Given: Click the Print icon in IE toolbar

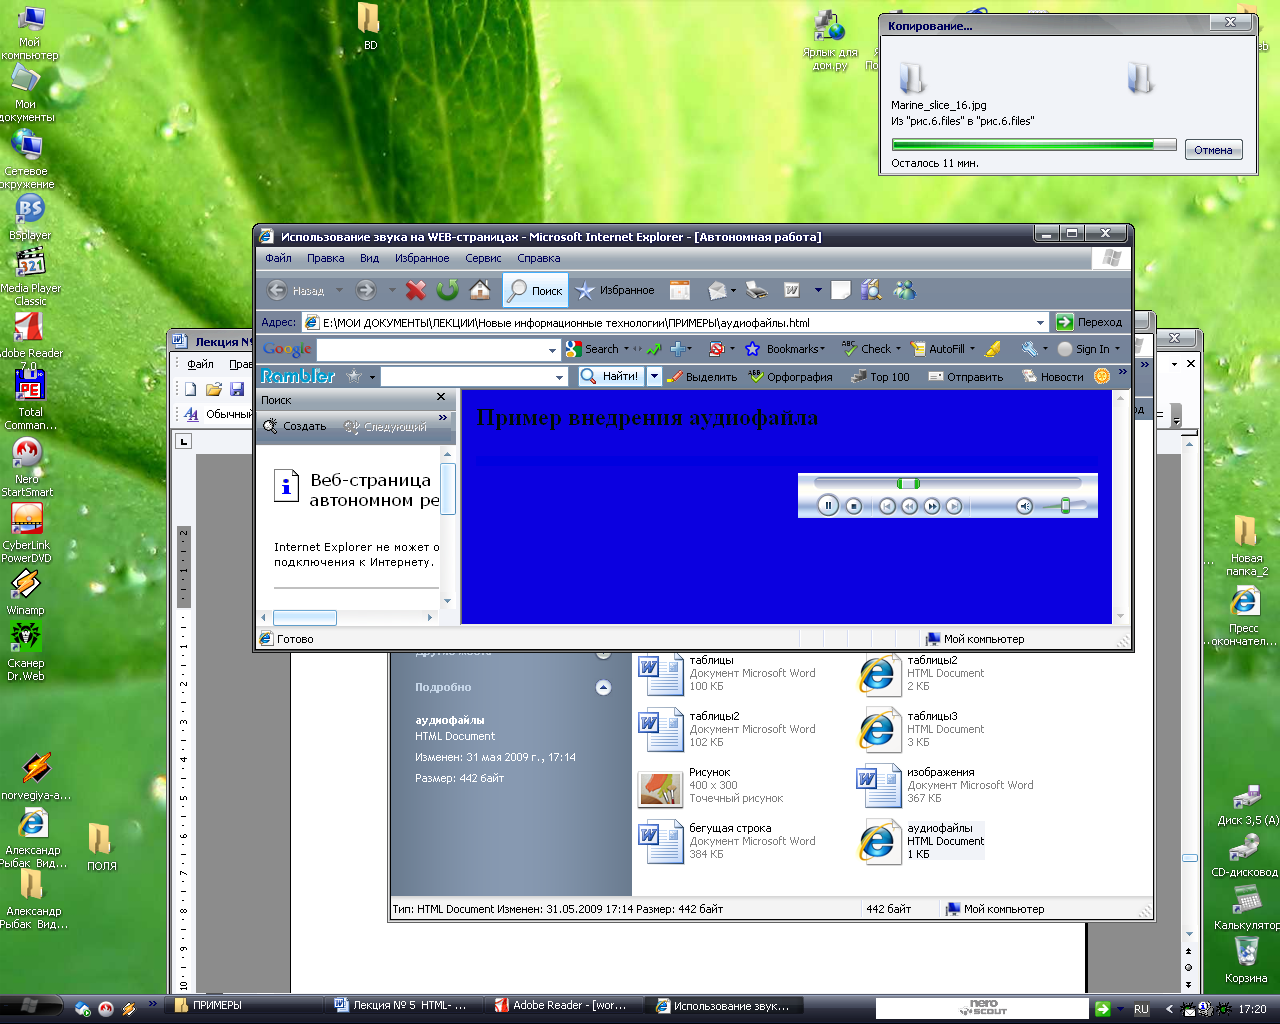Looking at the screenshot, I should pyautogui.click(x=757, y=290).
